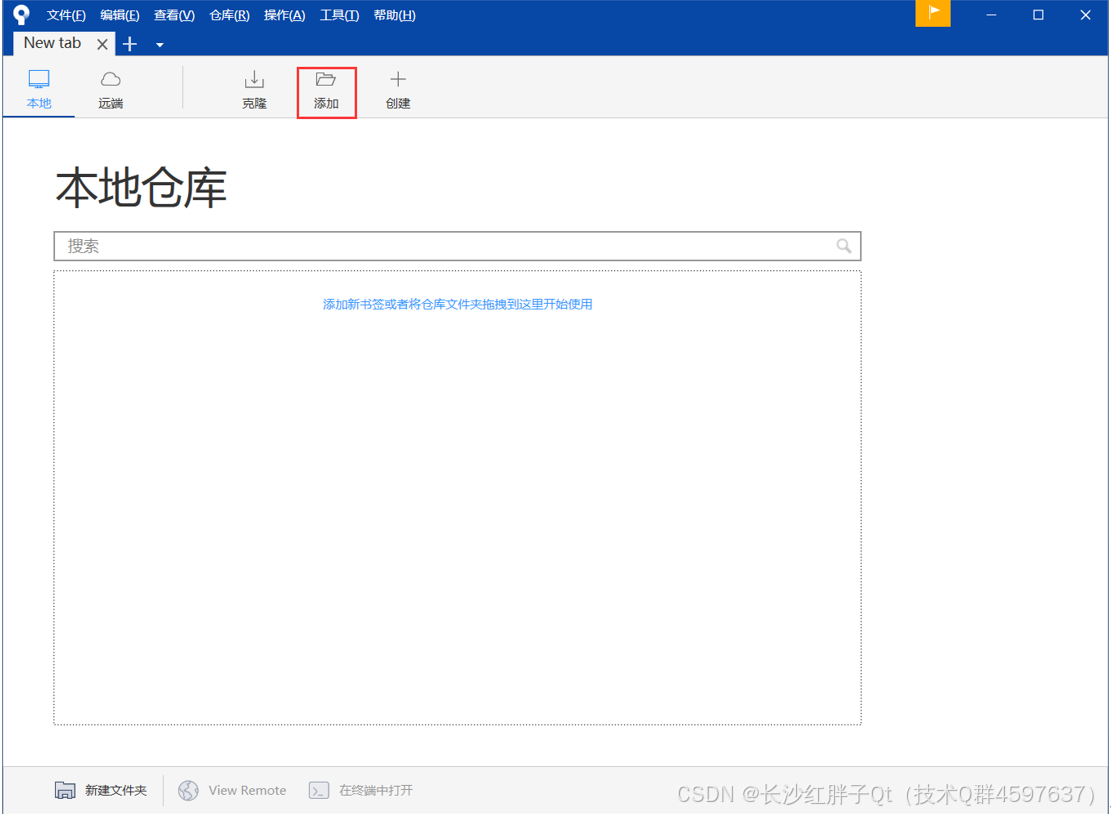The image size is (1111, 814).
Task: Select the 本地 computer icon
Action: coord(38,87)
